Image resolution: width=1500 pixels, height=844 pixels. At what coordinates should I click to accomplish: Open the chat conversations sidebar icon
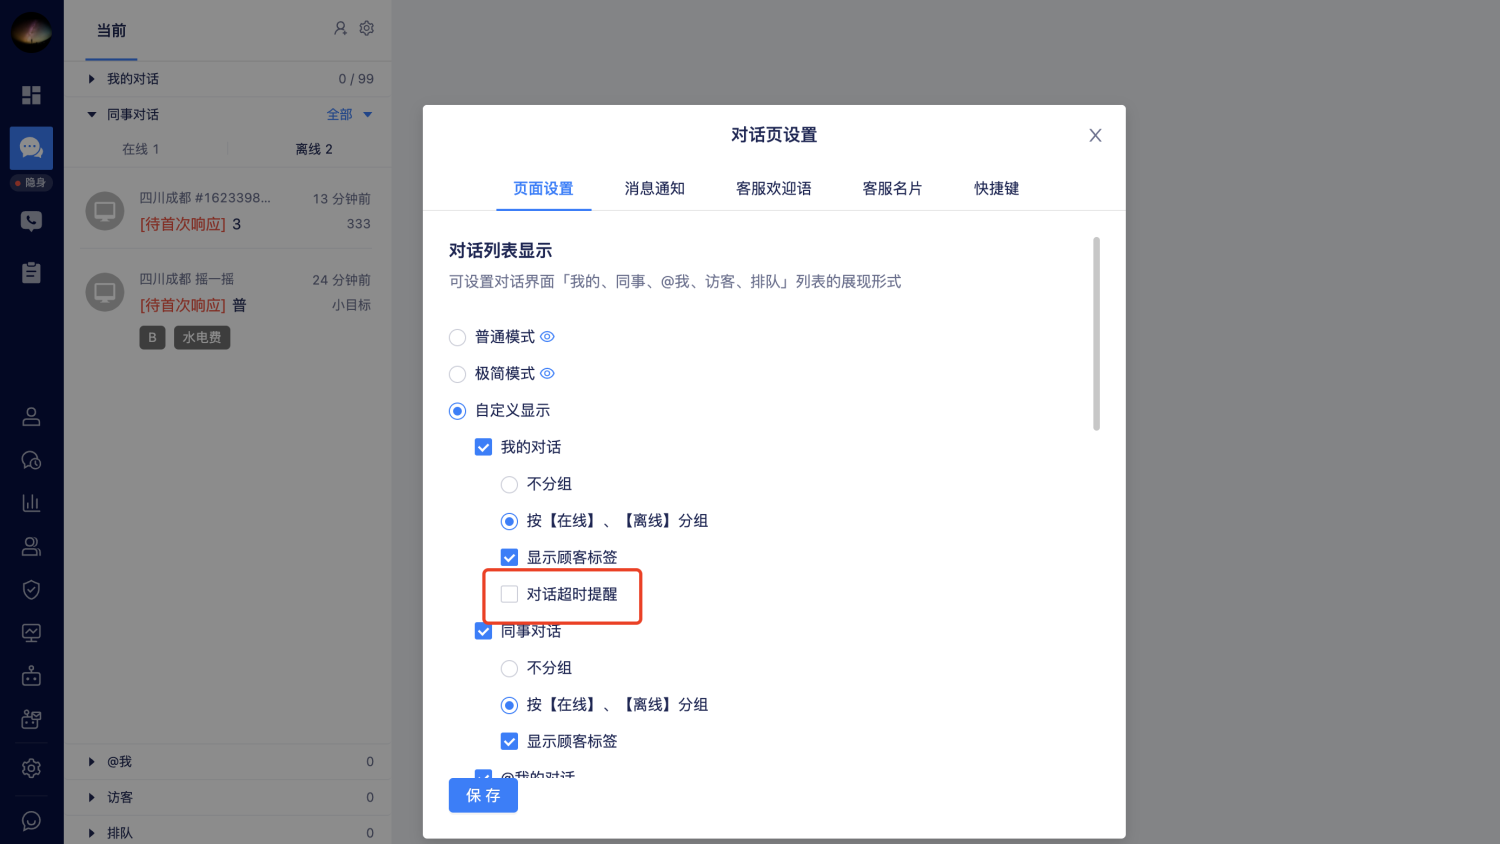coord(31,148)
